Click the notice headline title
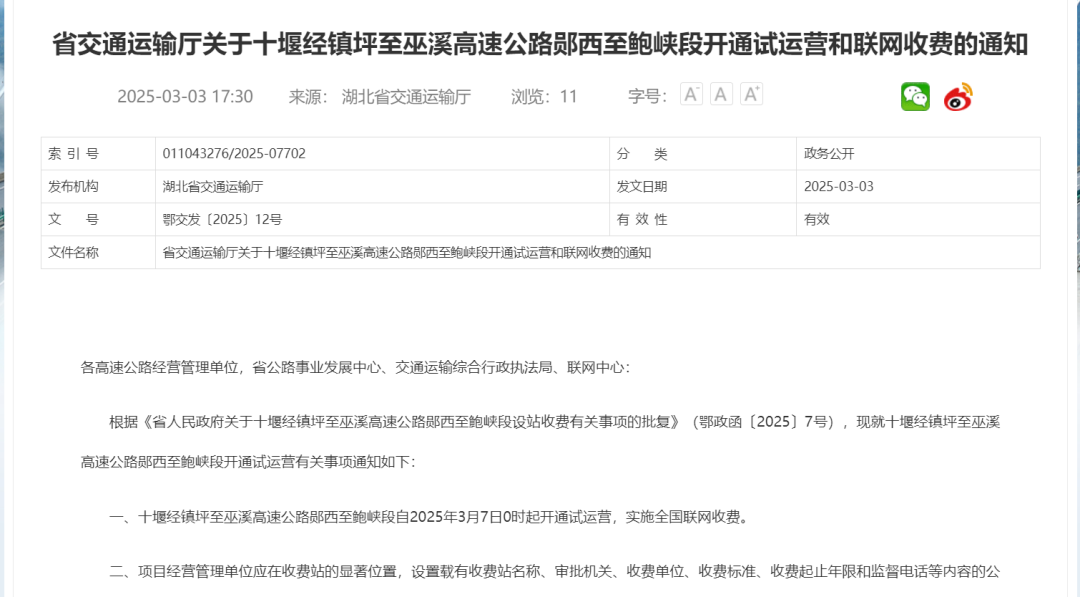1080x597 pixels. 540,45
